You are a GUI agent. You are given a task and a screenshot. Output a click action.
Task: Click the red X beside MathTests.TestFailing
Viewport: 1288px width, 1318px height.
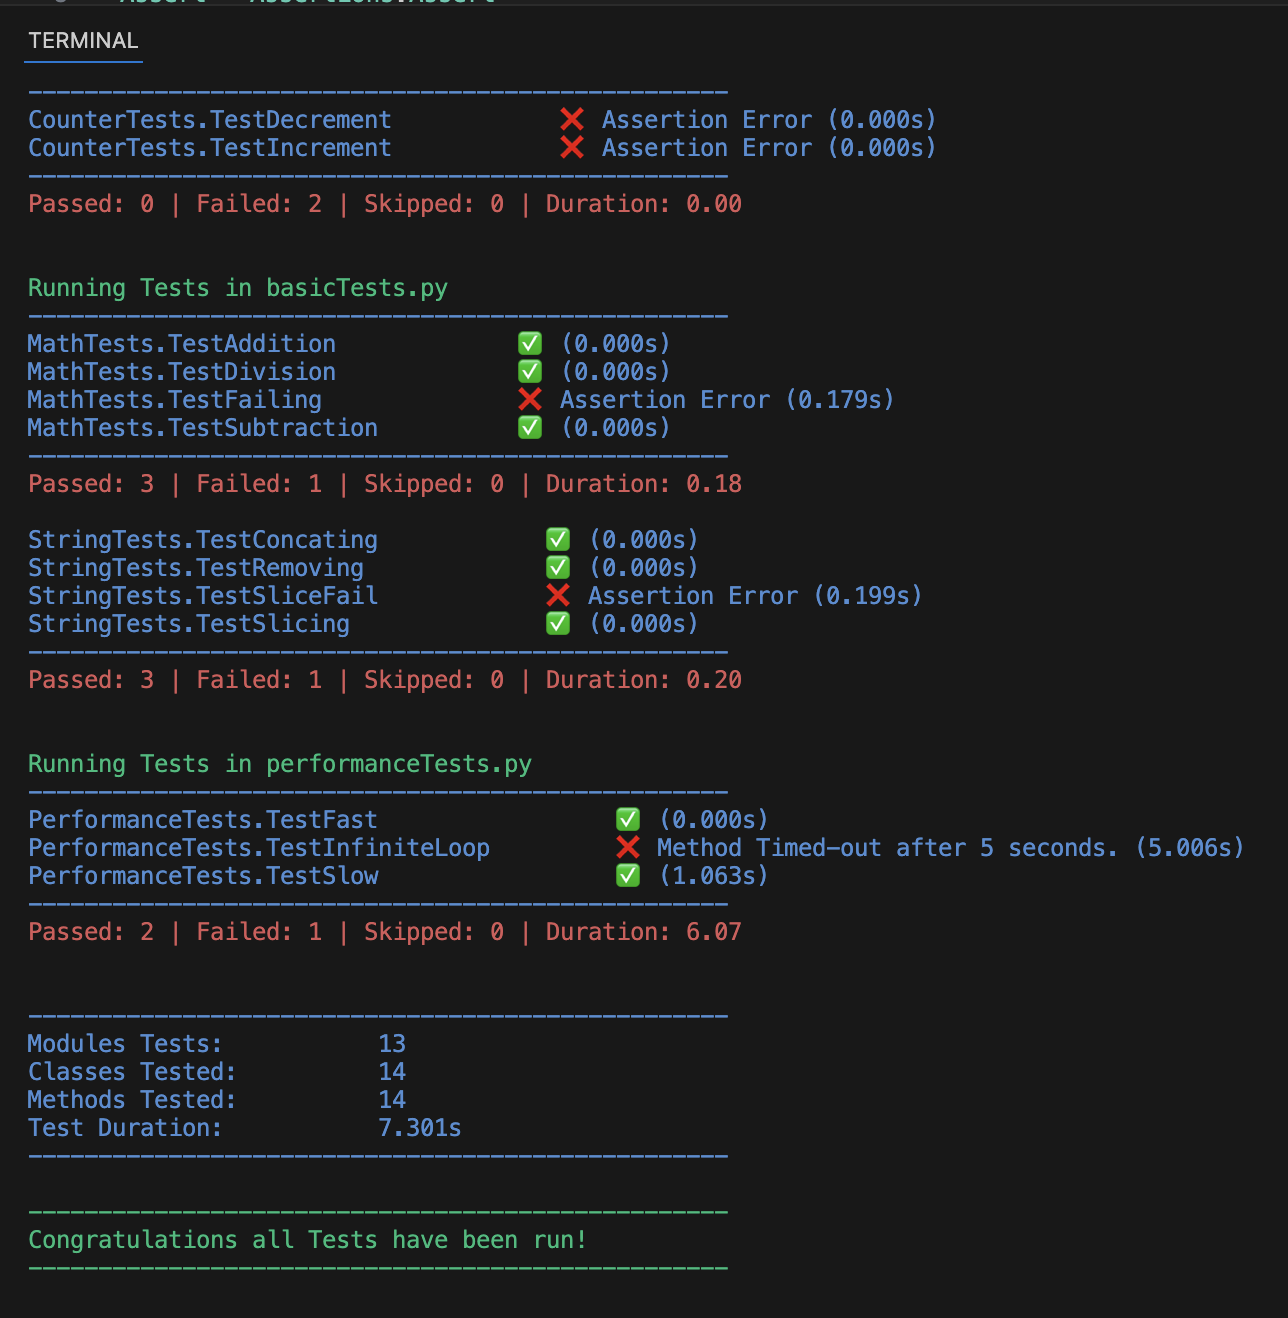coord(528,399)
